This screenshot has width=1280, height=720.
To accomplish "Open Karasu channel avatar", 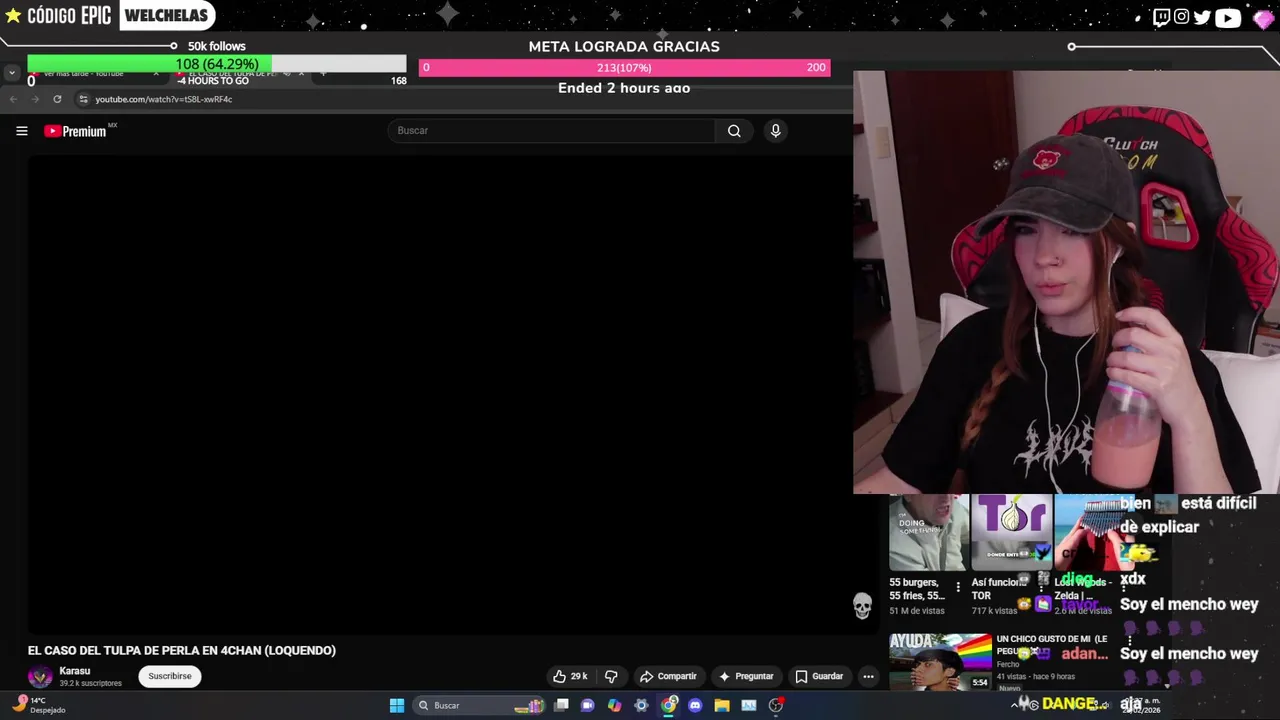I will tap(40, 676).
